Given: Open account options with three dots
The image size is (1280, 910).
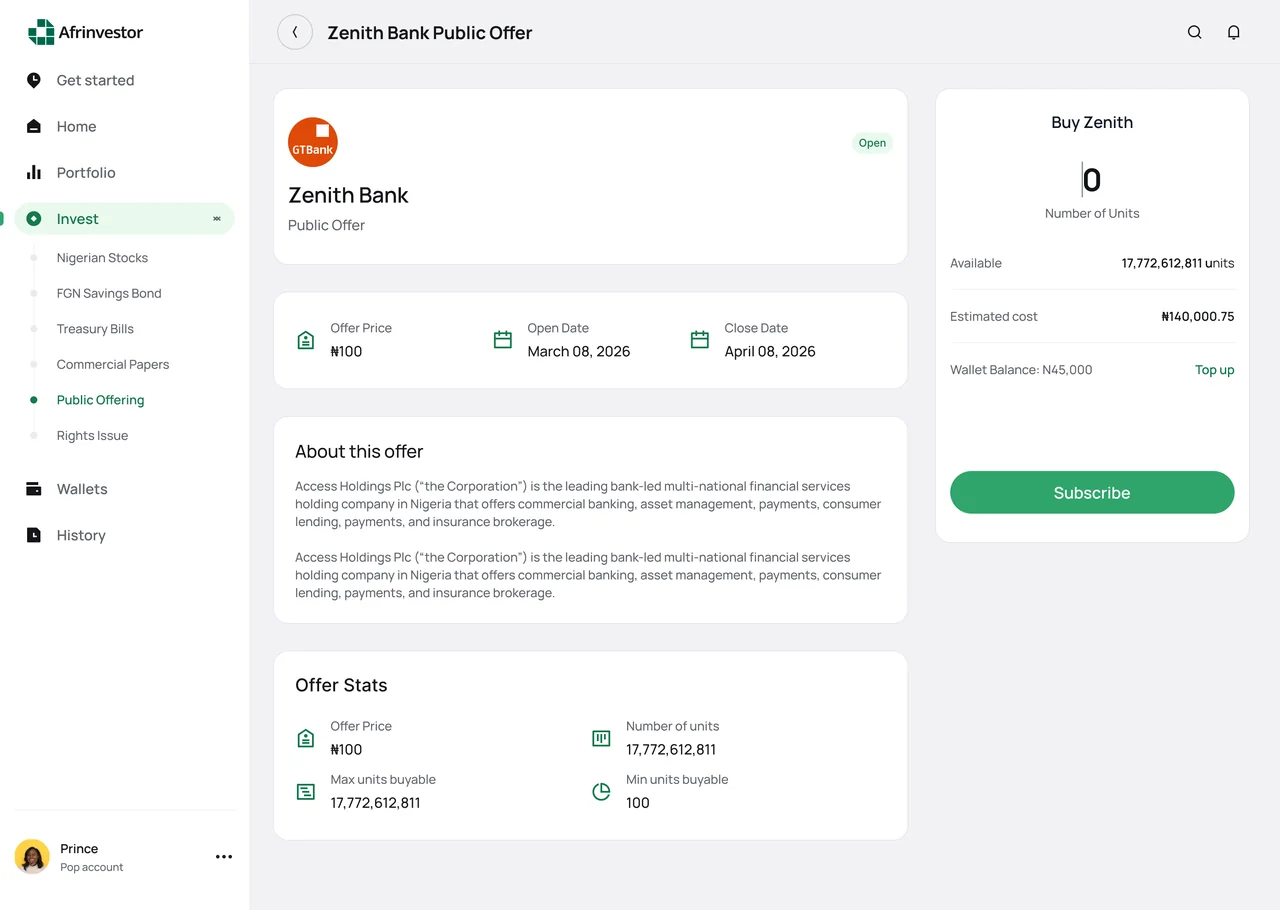Looking at the screenshot, I should click(224, 857).
